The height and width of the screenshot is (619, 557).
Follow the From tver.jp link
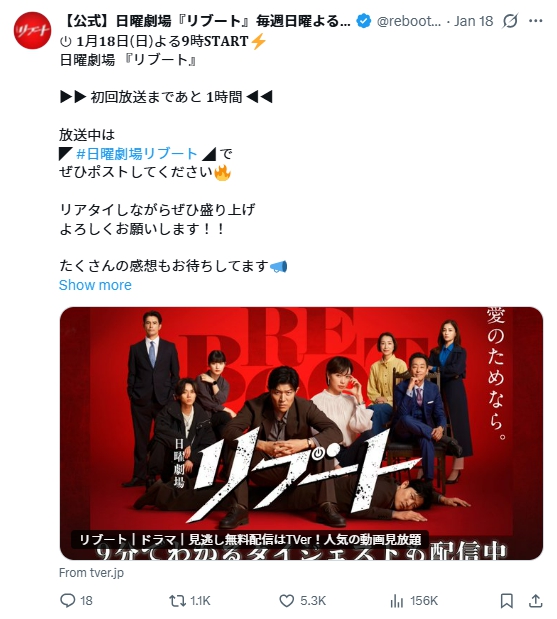(91, 572)
